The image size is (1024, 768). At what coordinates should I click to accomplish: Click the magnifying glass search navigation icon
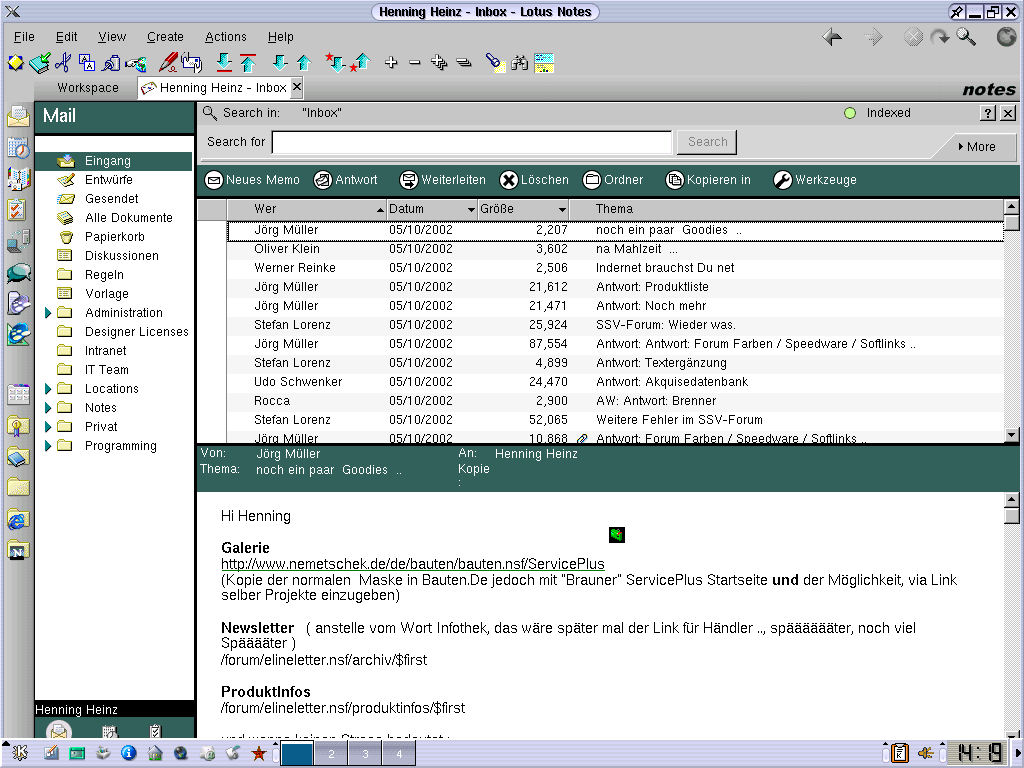(966, 37)
